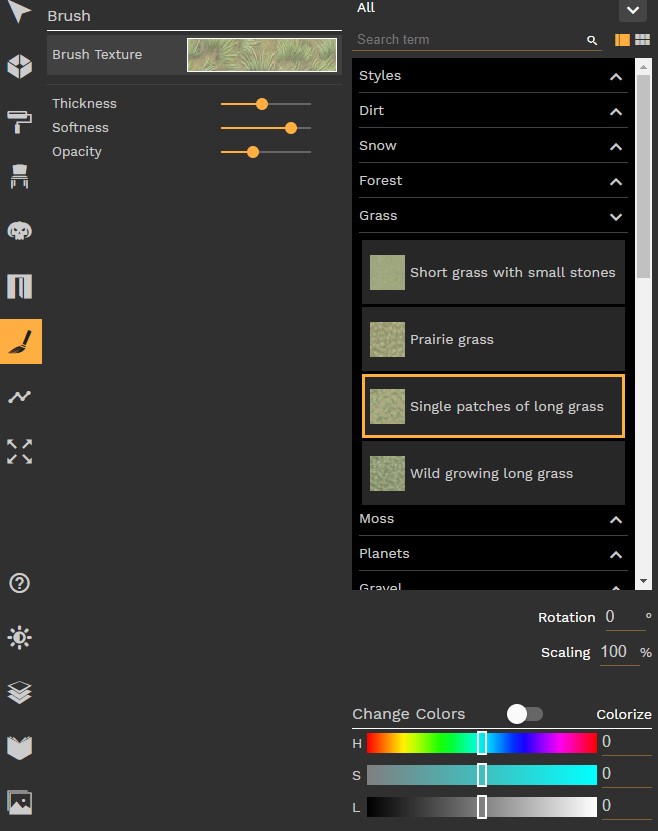Select the paint roller tool
Viewport: 658px width, 831px height.
coord(20,122)
